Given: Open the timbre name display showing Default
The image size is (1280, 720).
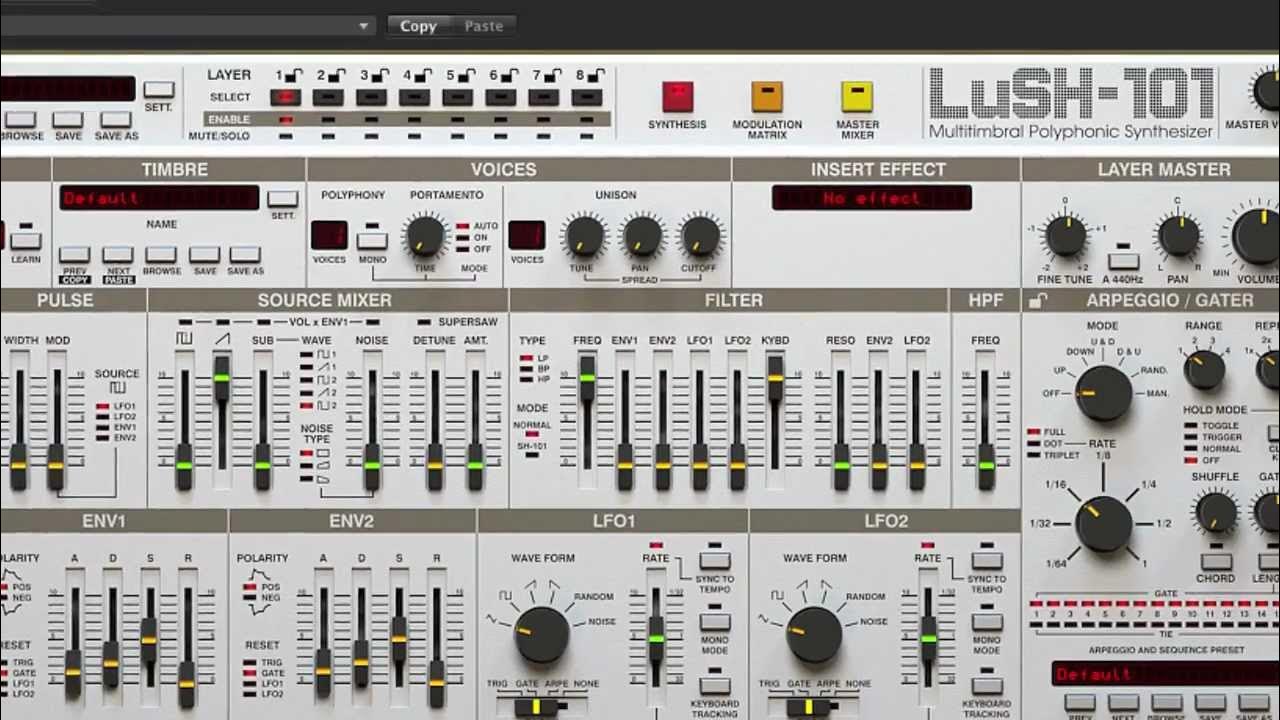Looking at the screenshot, I should point(159,198).
